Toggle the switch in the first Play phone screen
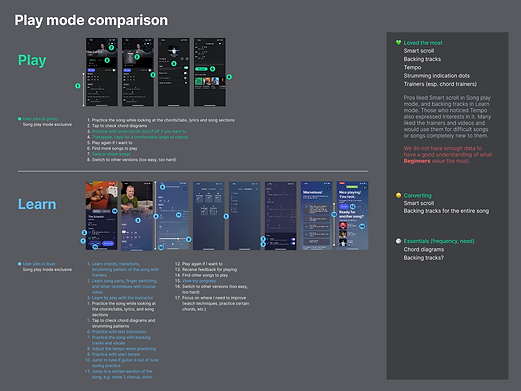Image resolution: width=521 pixels, height=391 pixels. [x=114, y=70]
